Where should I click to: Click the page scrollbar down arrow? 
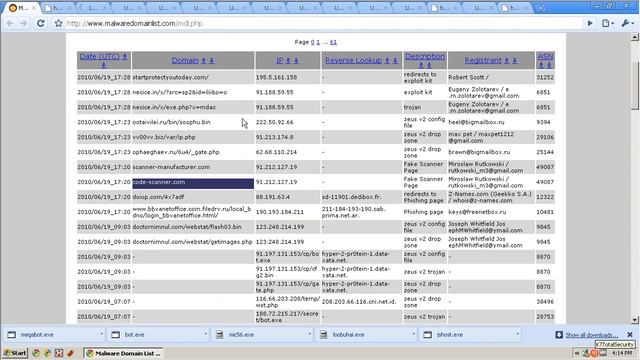pos(635,320)
